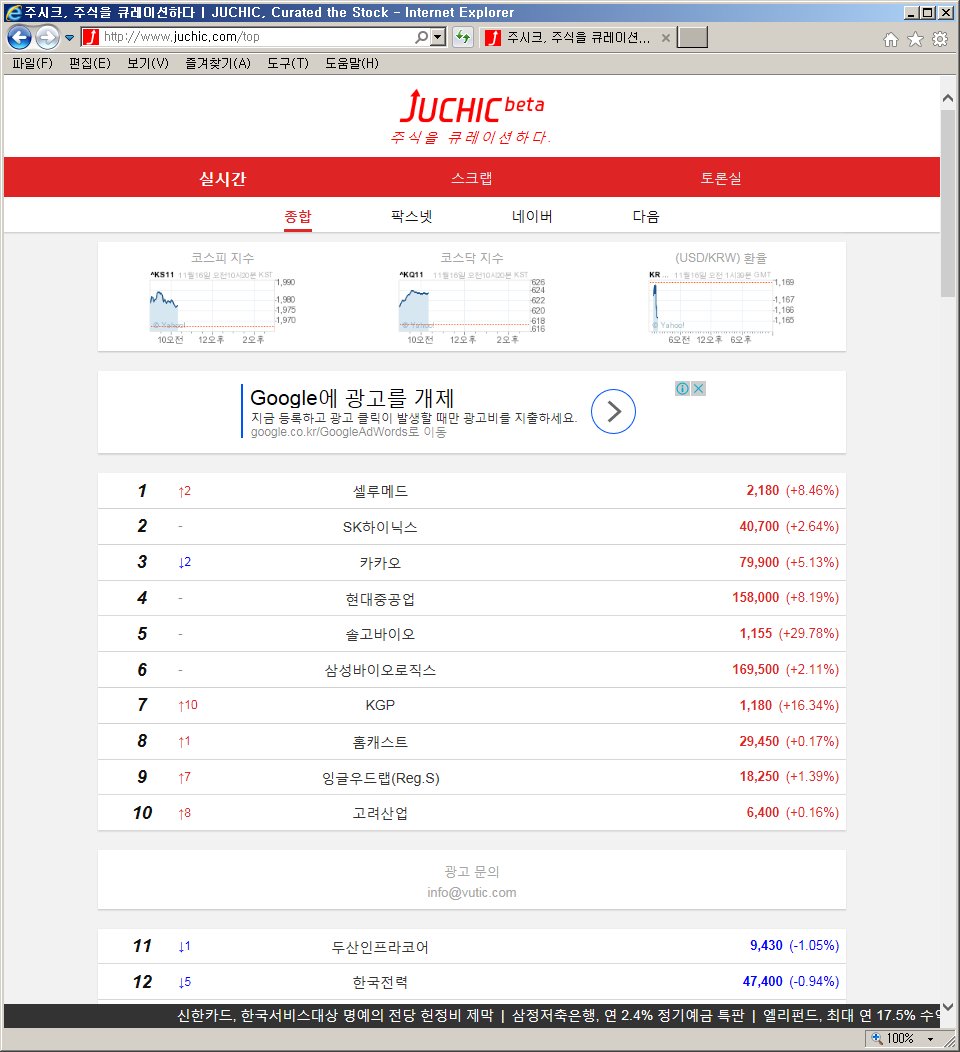Click the 신한카드 ticker news item
This screenshot has height=1052, width=960.
[x=335, y=1015]
